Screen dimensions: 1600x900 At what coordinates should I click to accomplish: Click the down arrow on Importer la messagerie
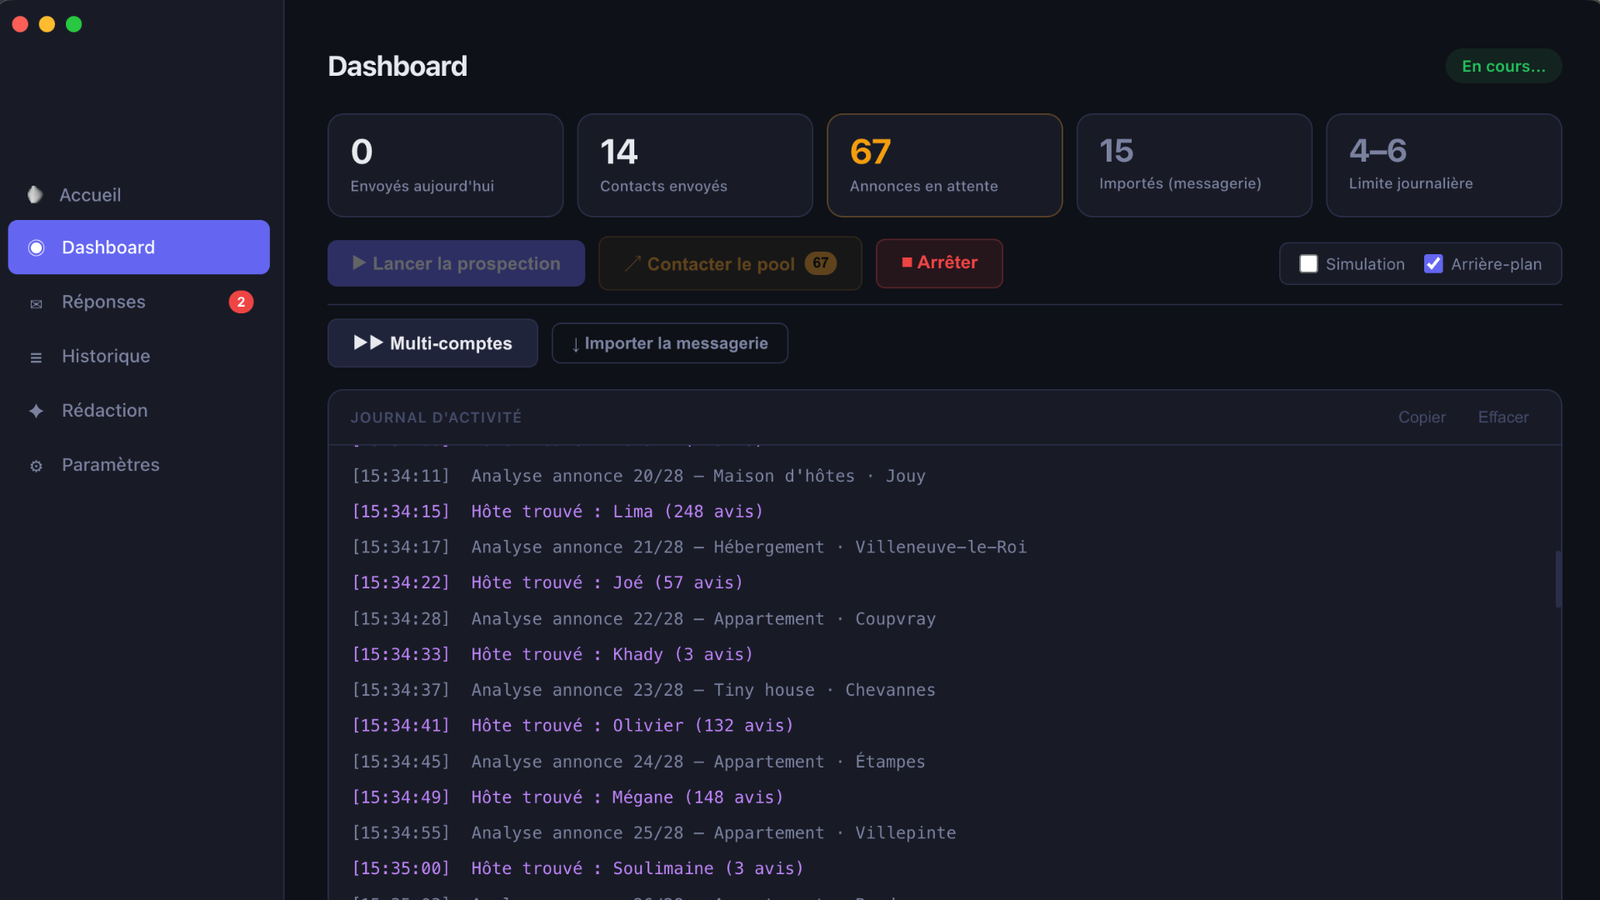tap(576, 344)
